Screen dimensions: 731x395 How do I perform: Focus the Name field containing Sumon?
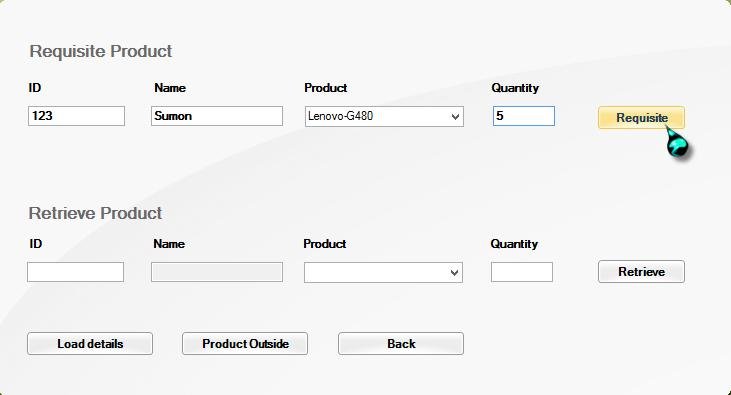click(217, 116)
